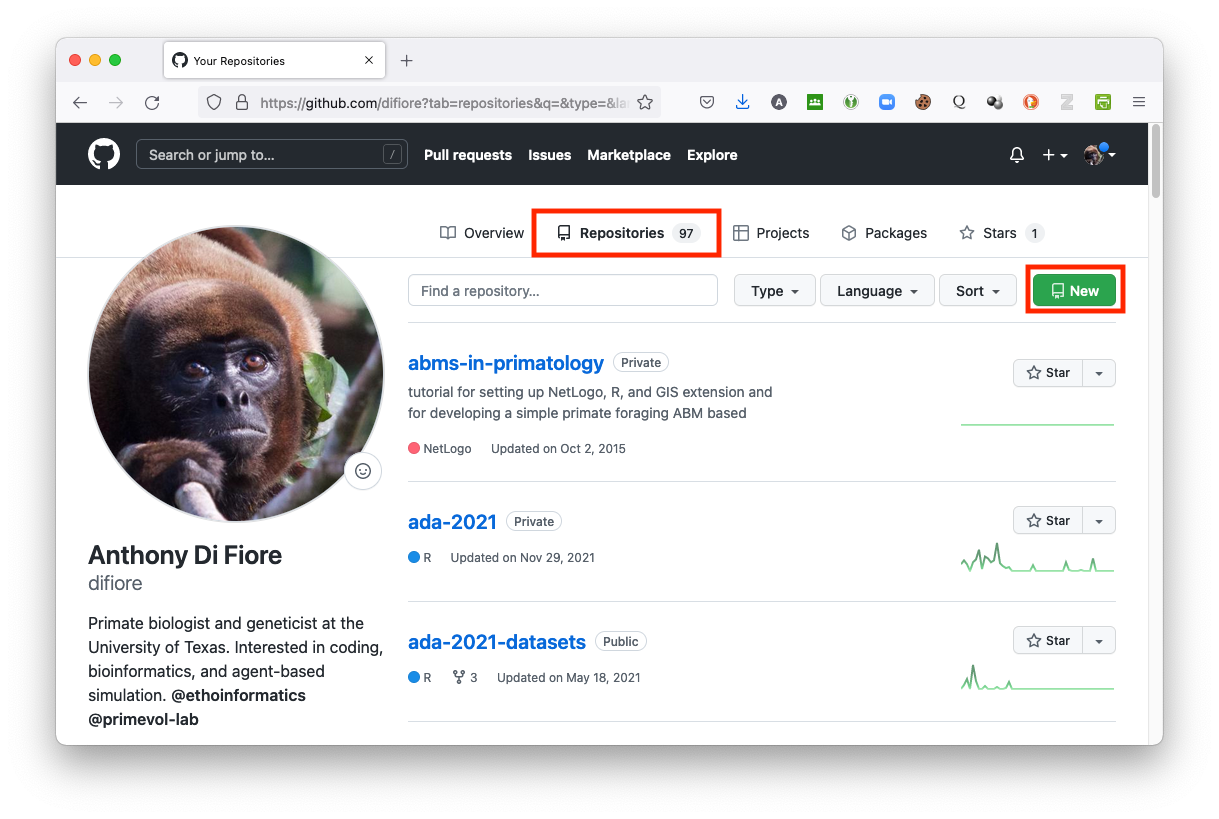This screenshot has width=1219, height=819.
Task: Open Firefox hamburger application menu
Action: tap(1138, 102)
